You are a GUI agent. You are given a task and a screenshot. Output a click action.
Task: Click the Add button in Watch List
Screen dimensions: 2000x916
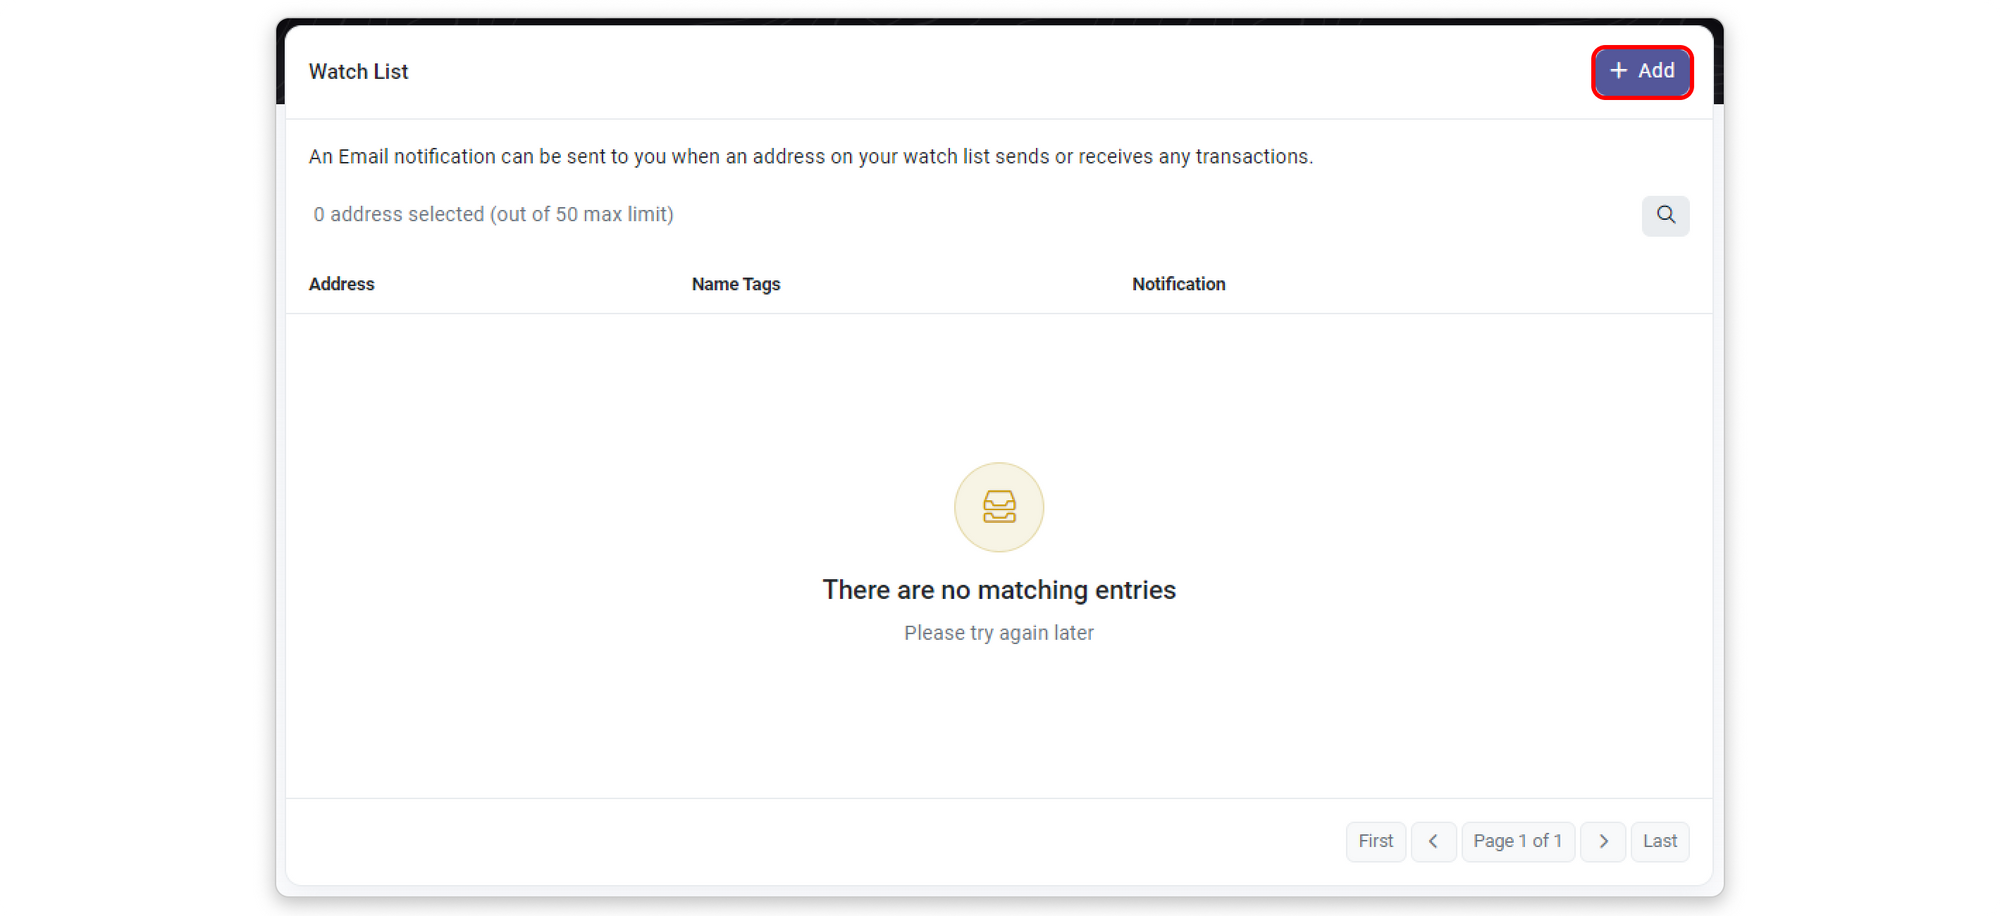coord(1642,72)
